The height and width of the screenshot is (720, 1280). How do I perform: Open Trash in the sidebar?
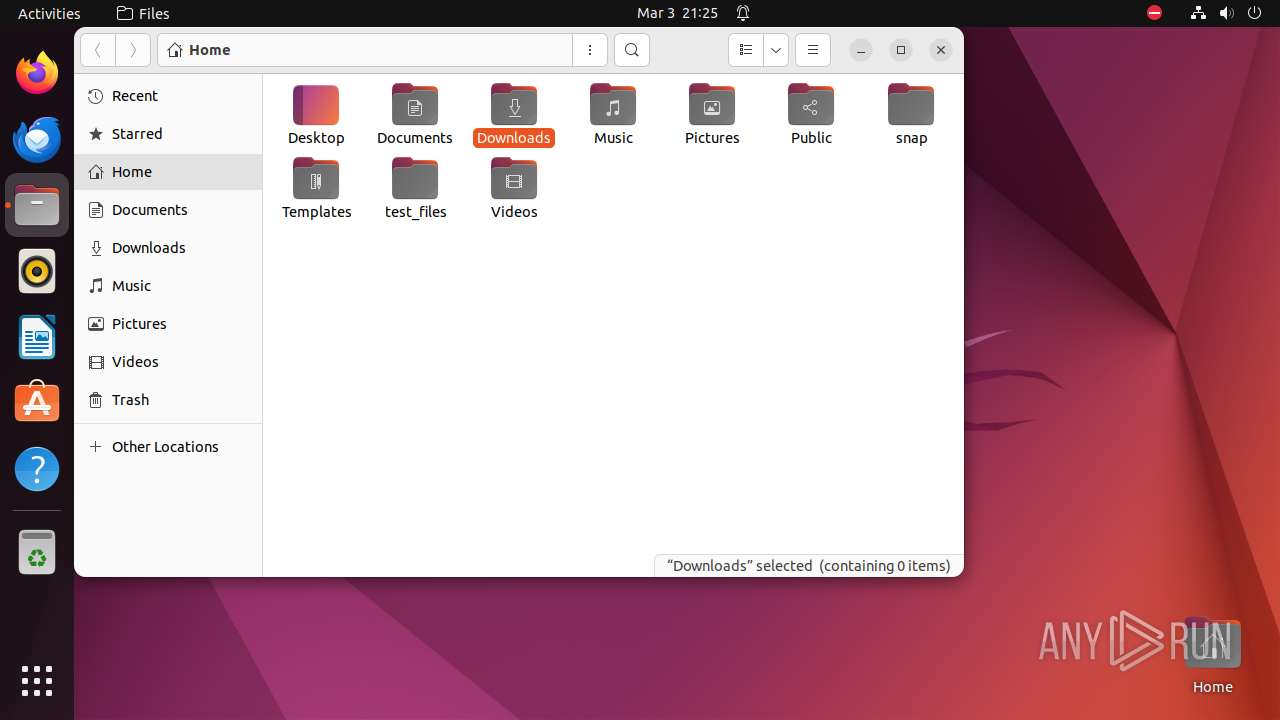tap(168, 400)
